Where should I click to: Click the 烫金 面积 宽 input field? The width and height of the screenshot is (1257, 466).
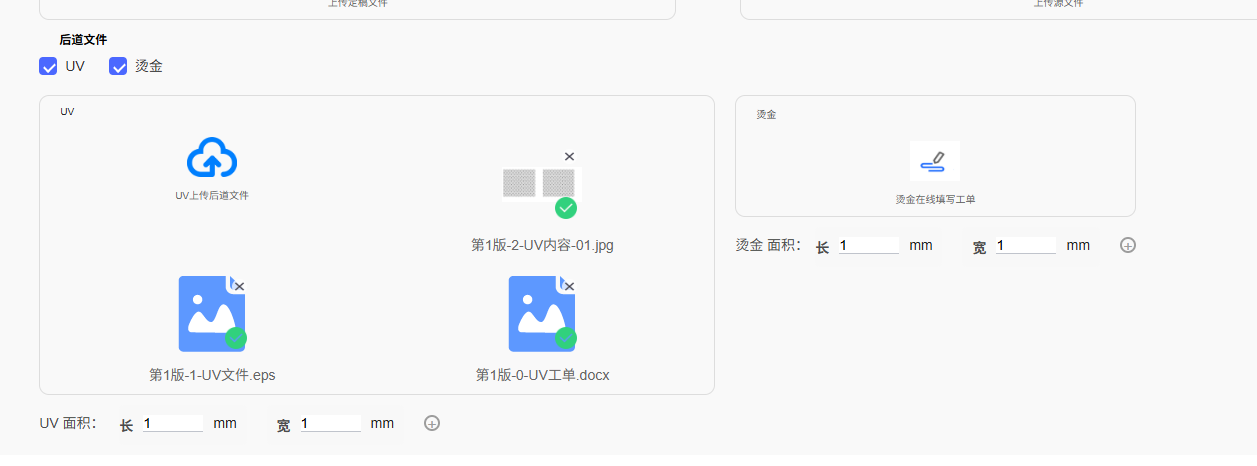[x=1025, y=245]
